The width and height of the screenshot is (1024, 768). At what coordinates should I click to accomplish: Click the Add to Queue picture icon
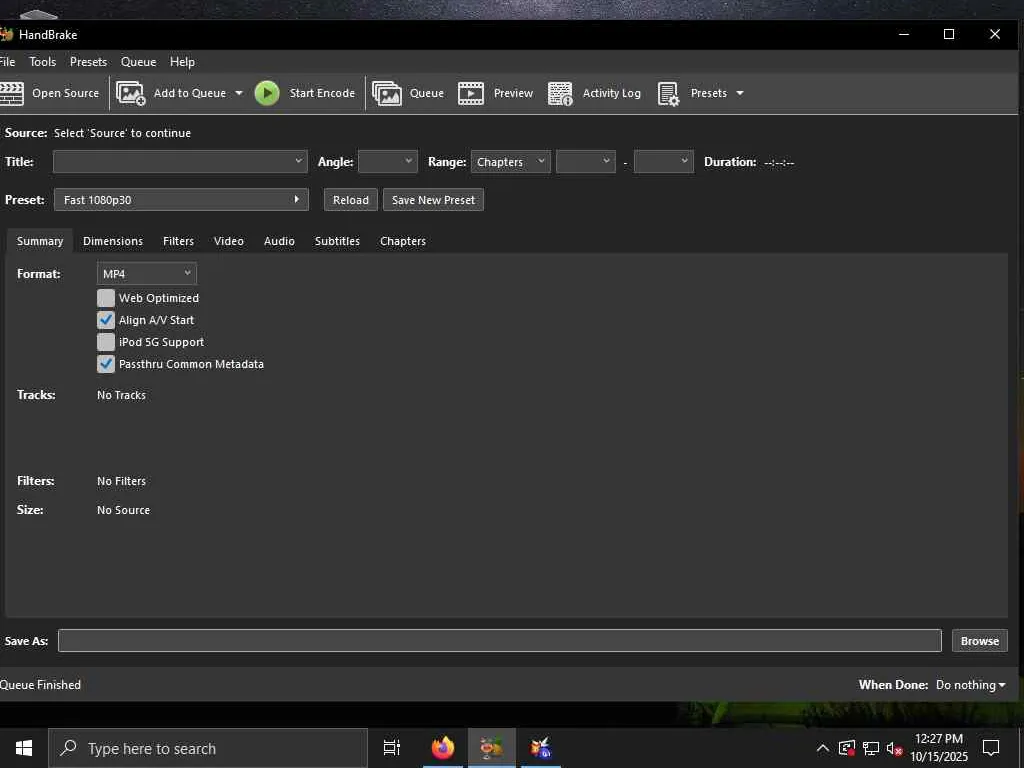coord(131,93)
